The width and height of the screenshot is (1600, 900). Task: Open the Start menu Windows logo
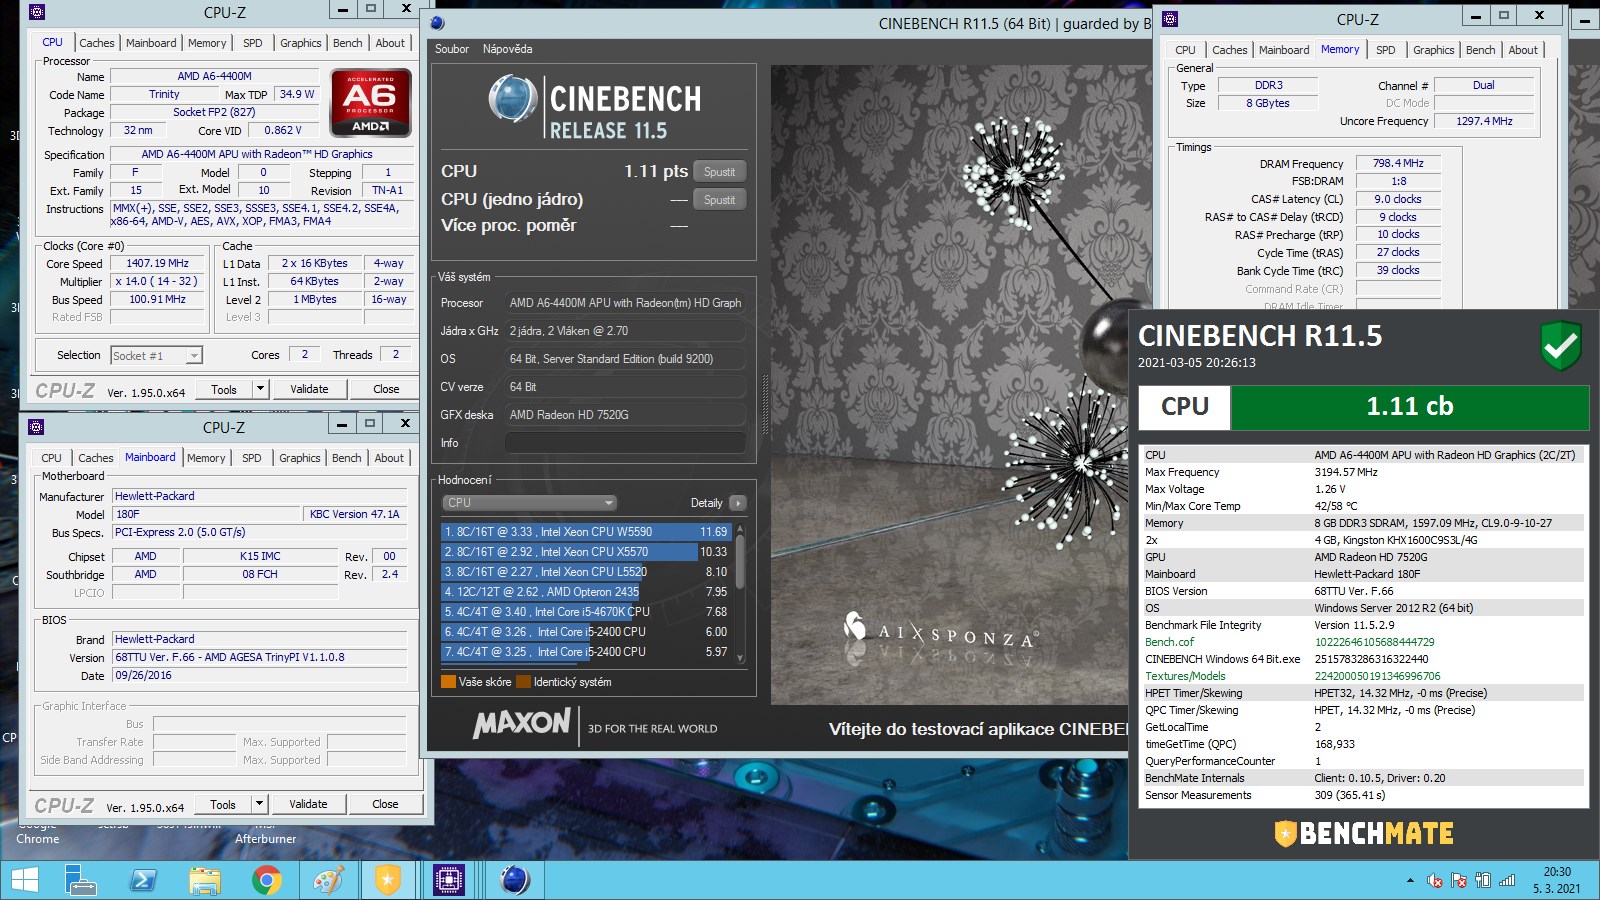click(24, 880)
